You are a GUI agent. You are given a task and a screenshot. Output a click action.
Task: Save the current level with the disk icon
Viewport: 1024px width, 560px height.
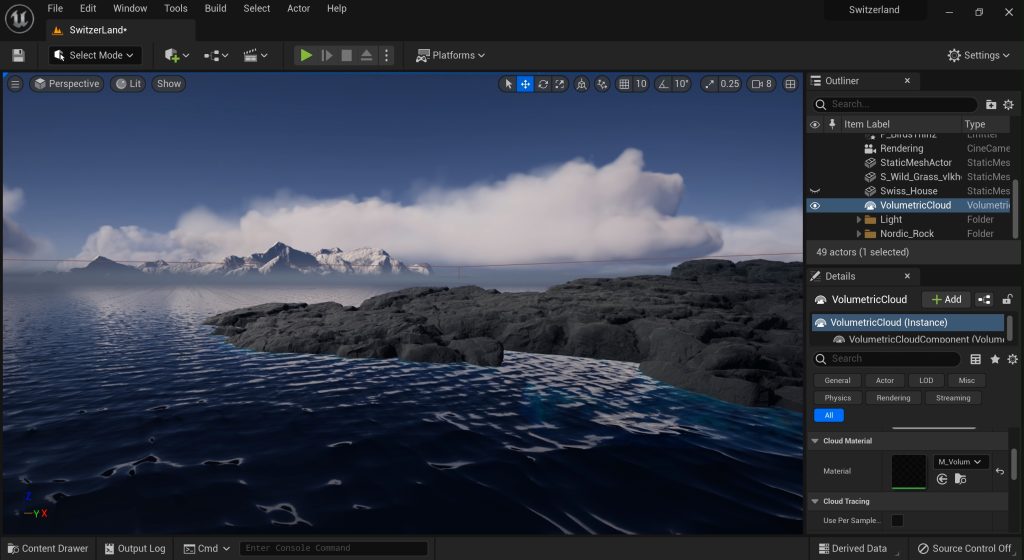(18, 55)
